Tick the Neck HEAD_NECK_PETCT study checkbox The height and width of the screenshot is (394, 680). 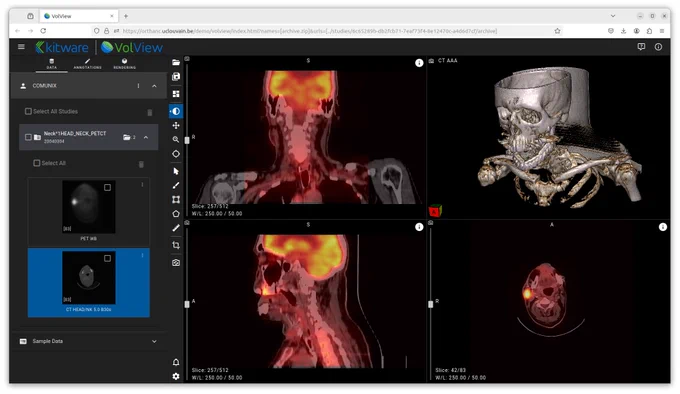(28, 137)
